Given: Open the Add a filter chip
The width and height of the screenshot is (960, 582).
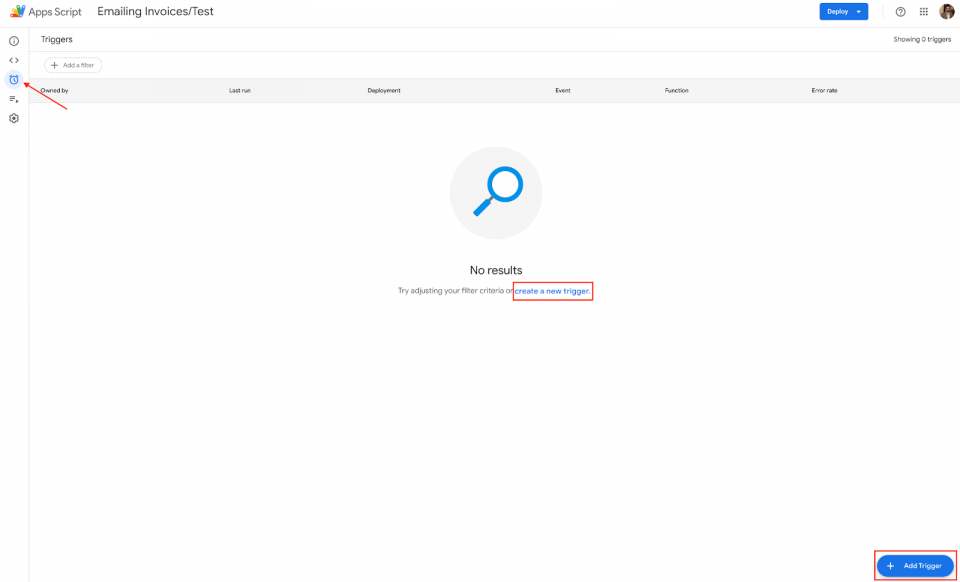Looking at the screenshot, I should tap(72, 64).
